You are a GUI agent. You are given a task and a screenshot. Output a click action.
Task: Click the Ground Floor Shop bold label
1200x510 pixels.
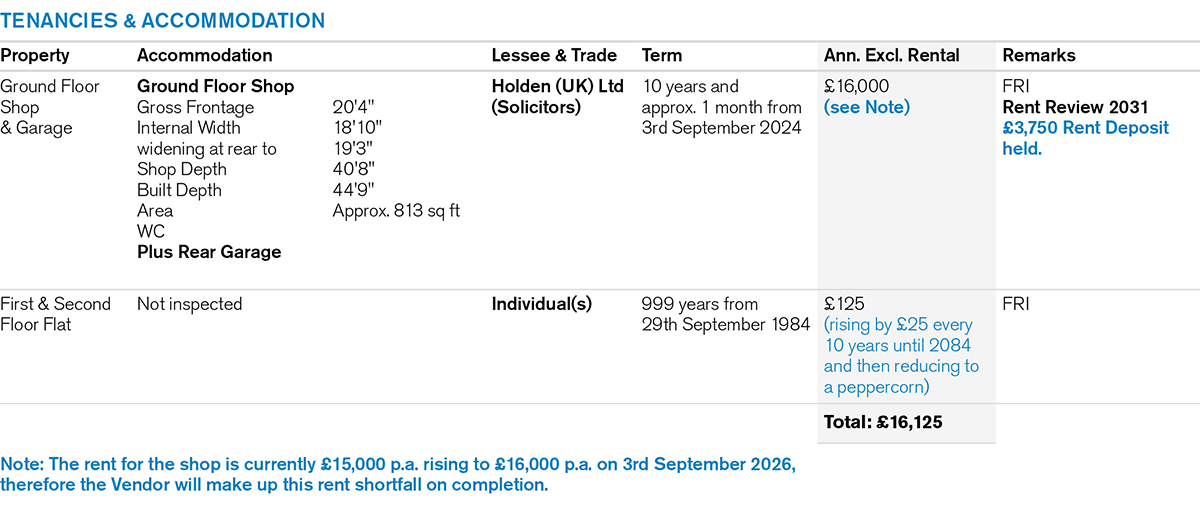pos(215,87)
